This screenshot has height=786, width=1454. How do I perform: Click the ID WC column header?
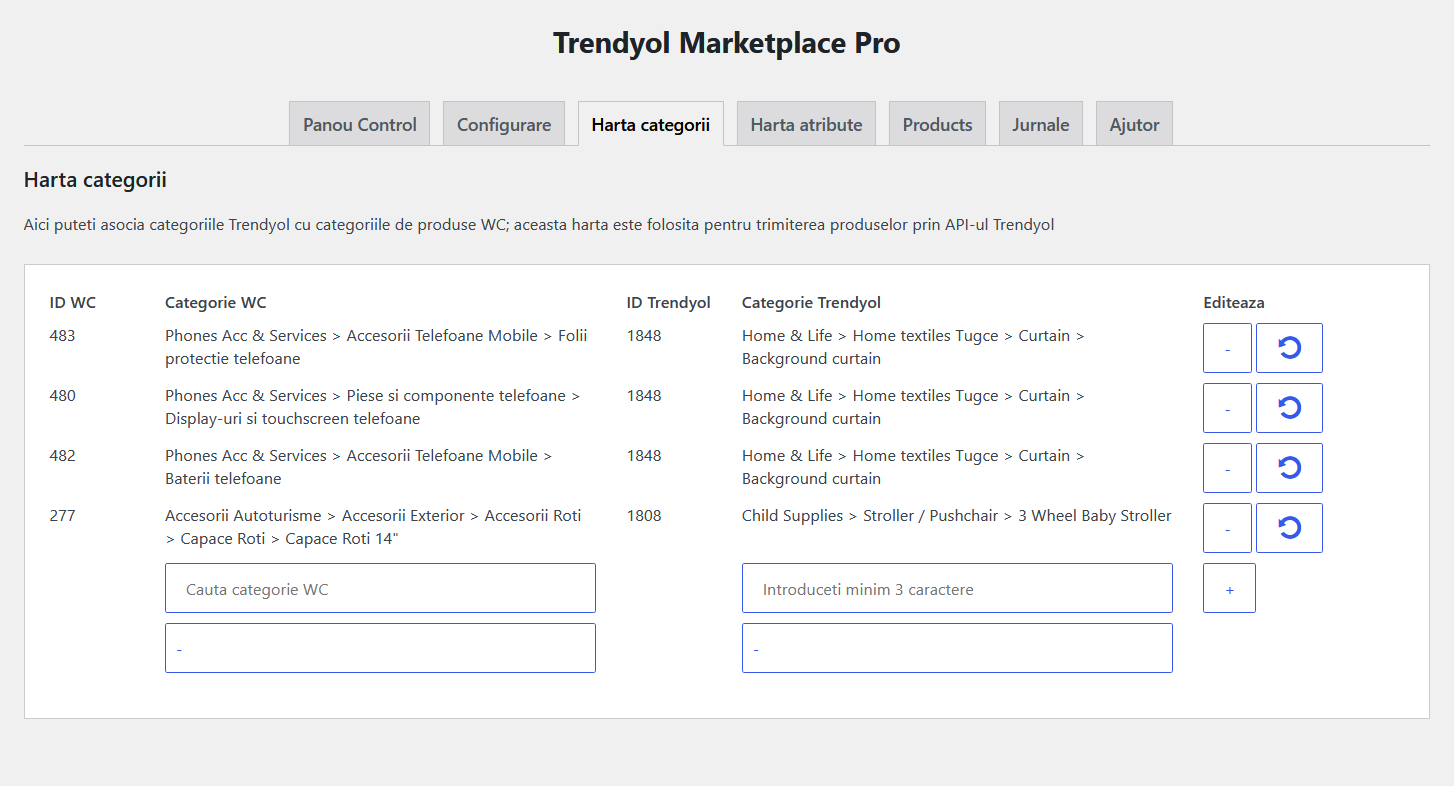(x=73, y=303)
